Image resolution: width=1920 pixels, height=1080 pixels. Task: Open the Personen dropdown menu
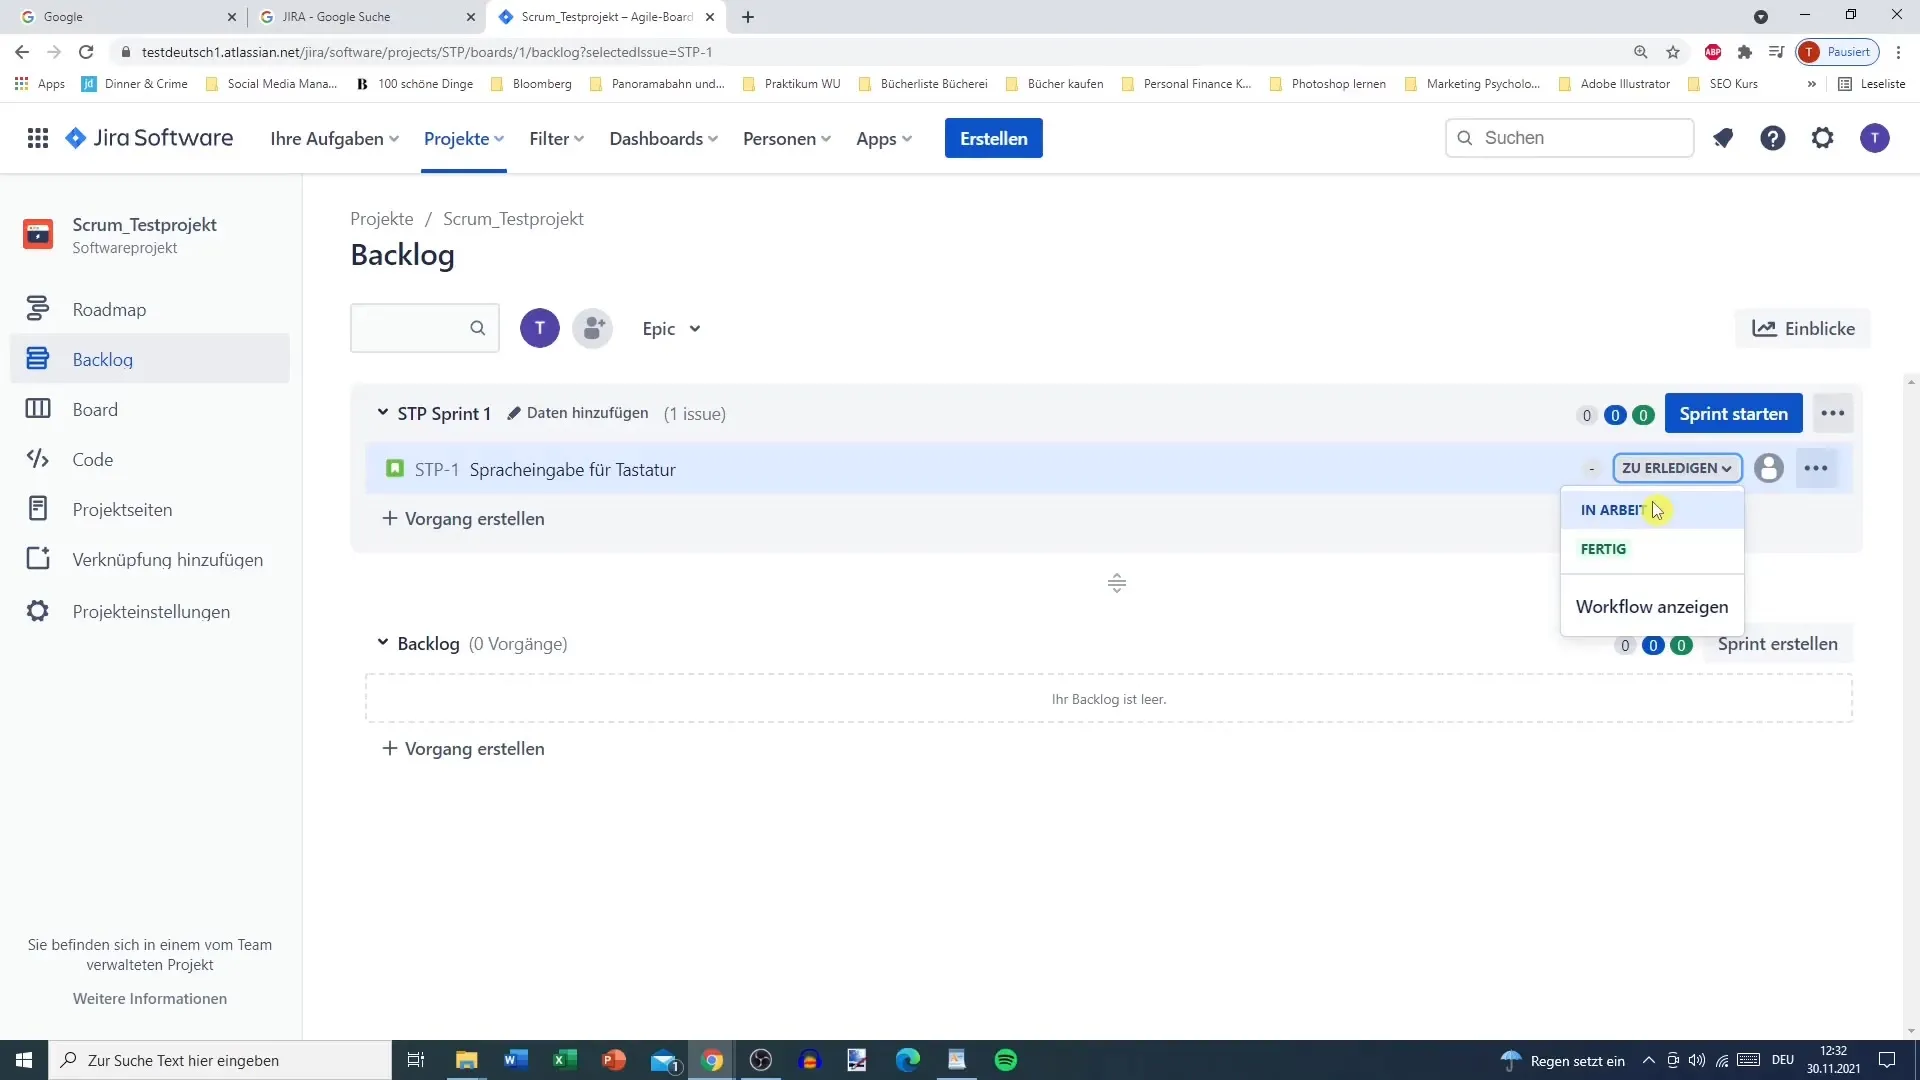click(x=787, y=139)
